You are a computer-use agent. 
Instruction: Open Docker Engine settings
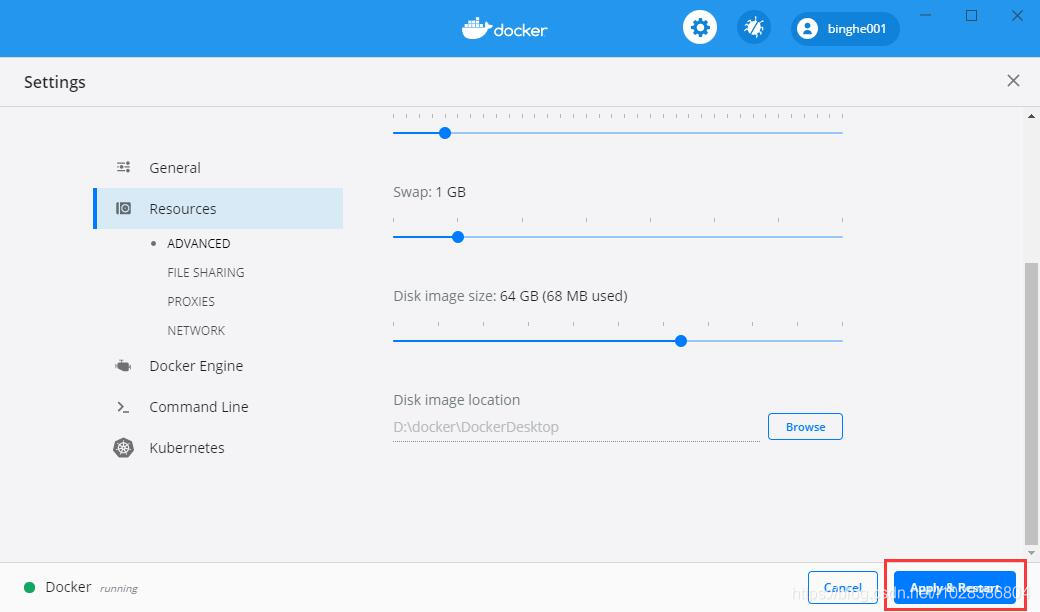196,366
